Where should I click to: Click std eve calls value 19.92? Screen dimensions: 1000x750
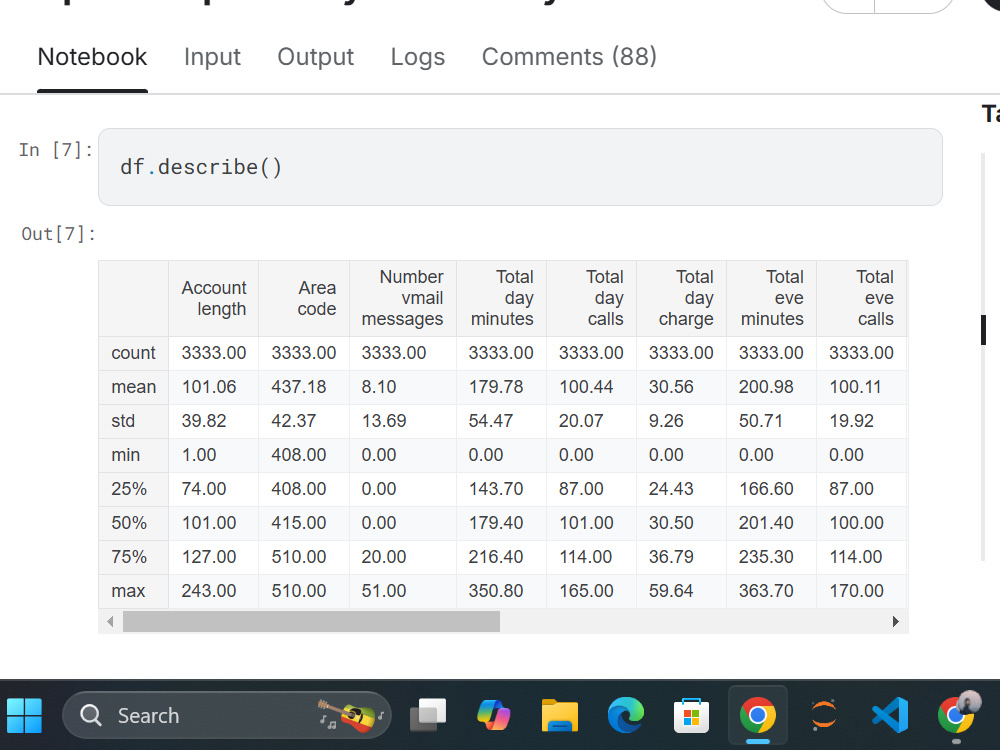851,421
